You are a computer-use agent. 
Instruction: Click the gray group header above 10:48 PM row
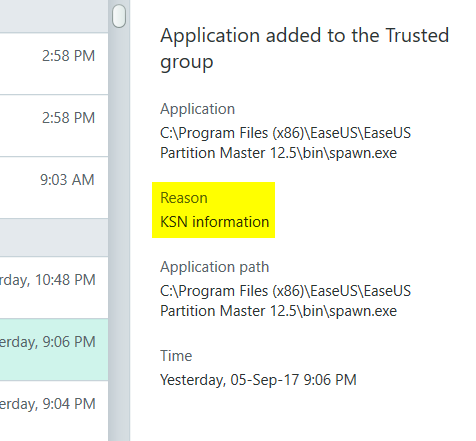tap(54, 237)
